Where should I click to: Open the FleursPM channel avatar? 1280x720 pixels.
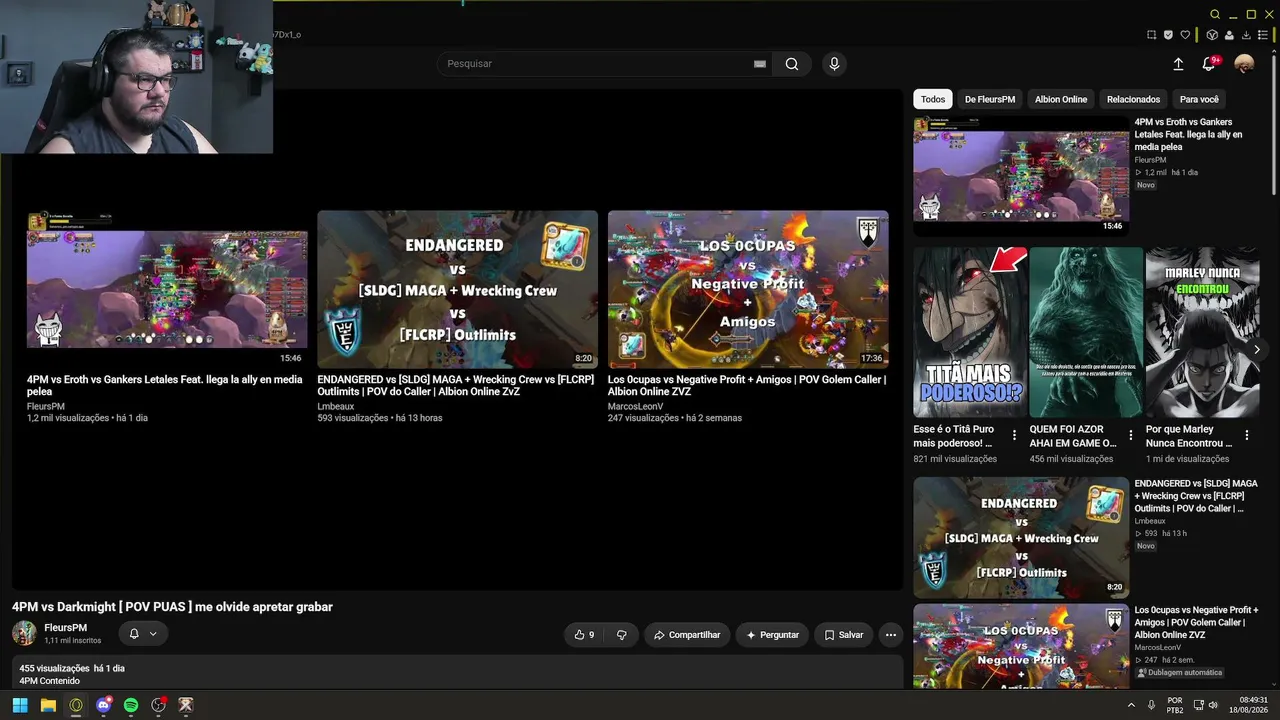click(x=24, y=633)
